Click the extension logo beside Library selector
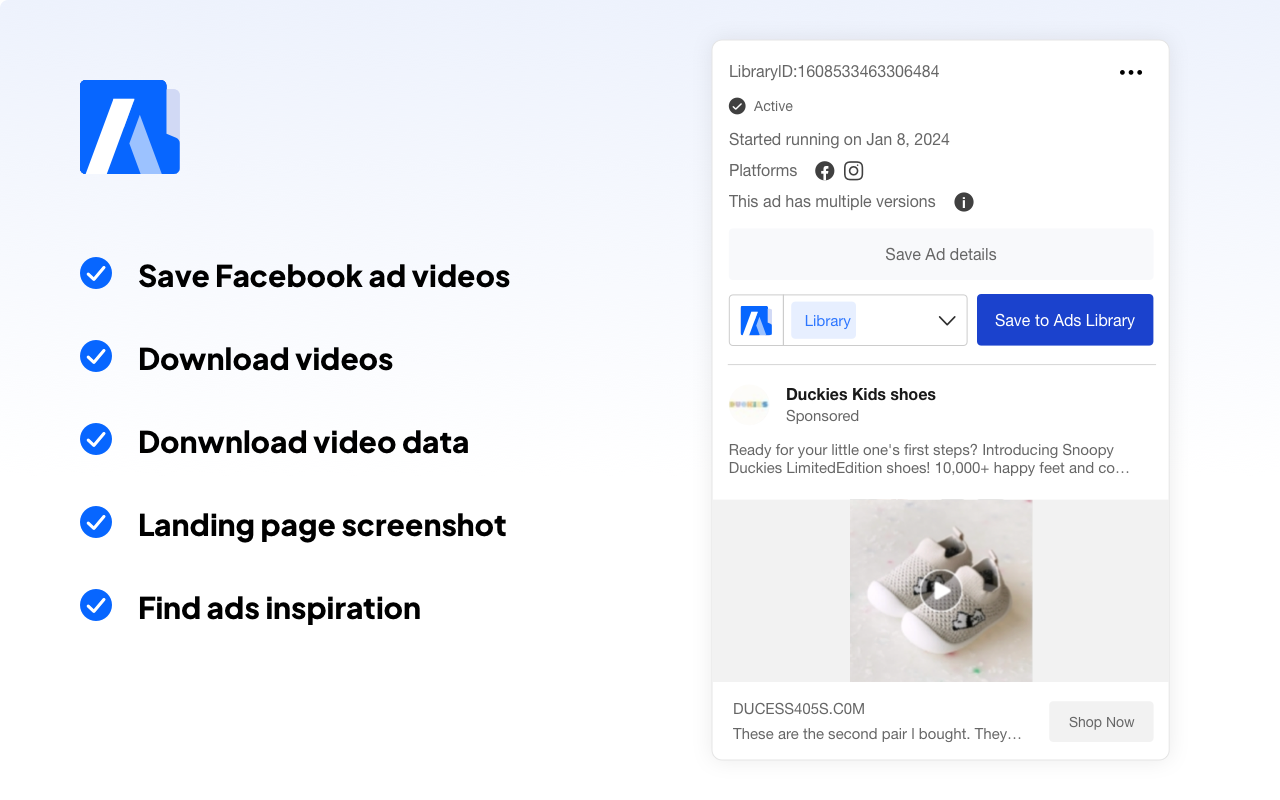1280x800 pixels. tap(757, 319)
